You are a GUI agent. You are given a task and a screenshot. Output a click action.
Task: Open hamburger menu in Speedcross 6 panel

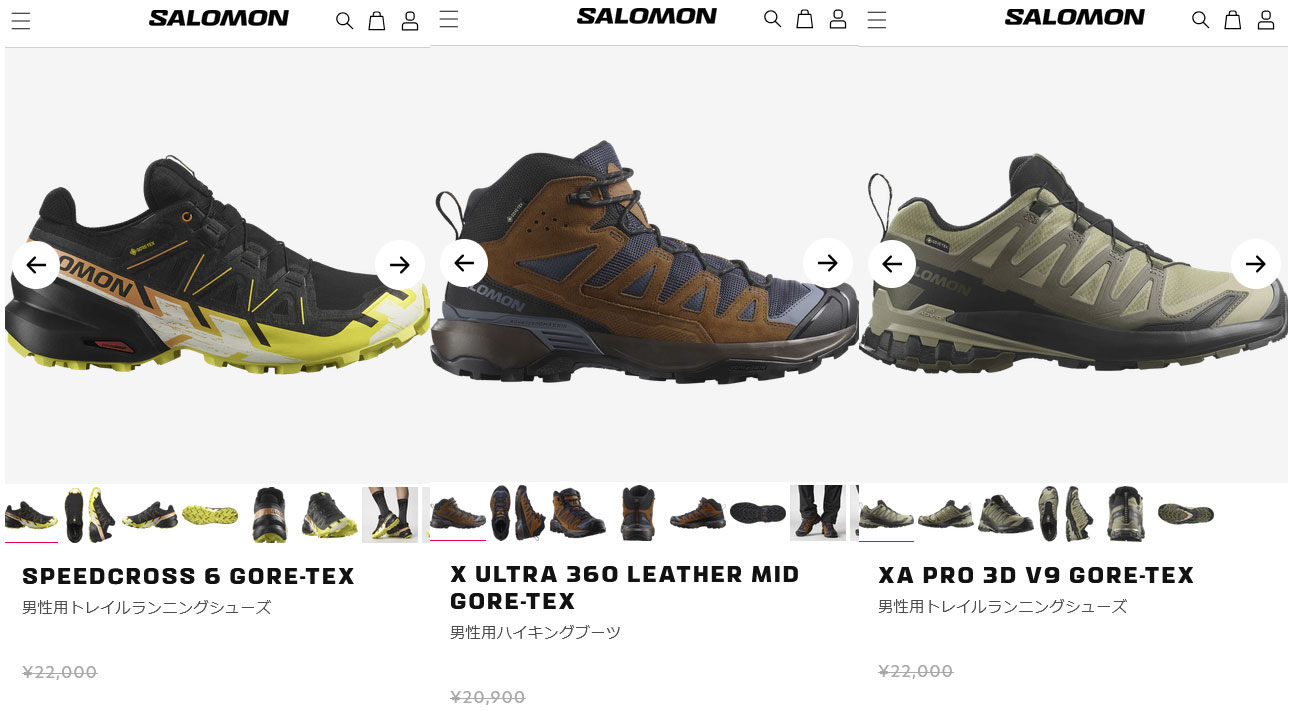(21, 21)
